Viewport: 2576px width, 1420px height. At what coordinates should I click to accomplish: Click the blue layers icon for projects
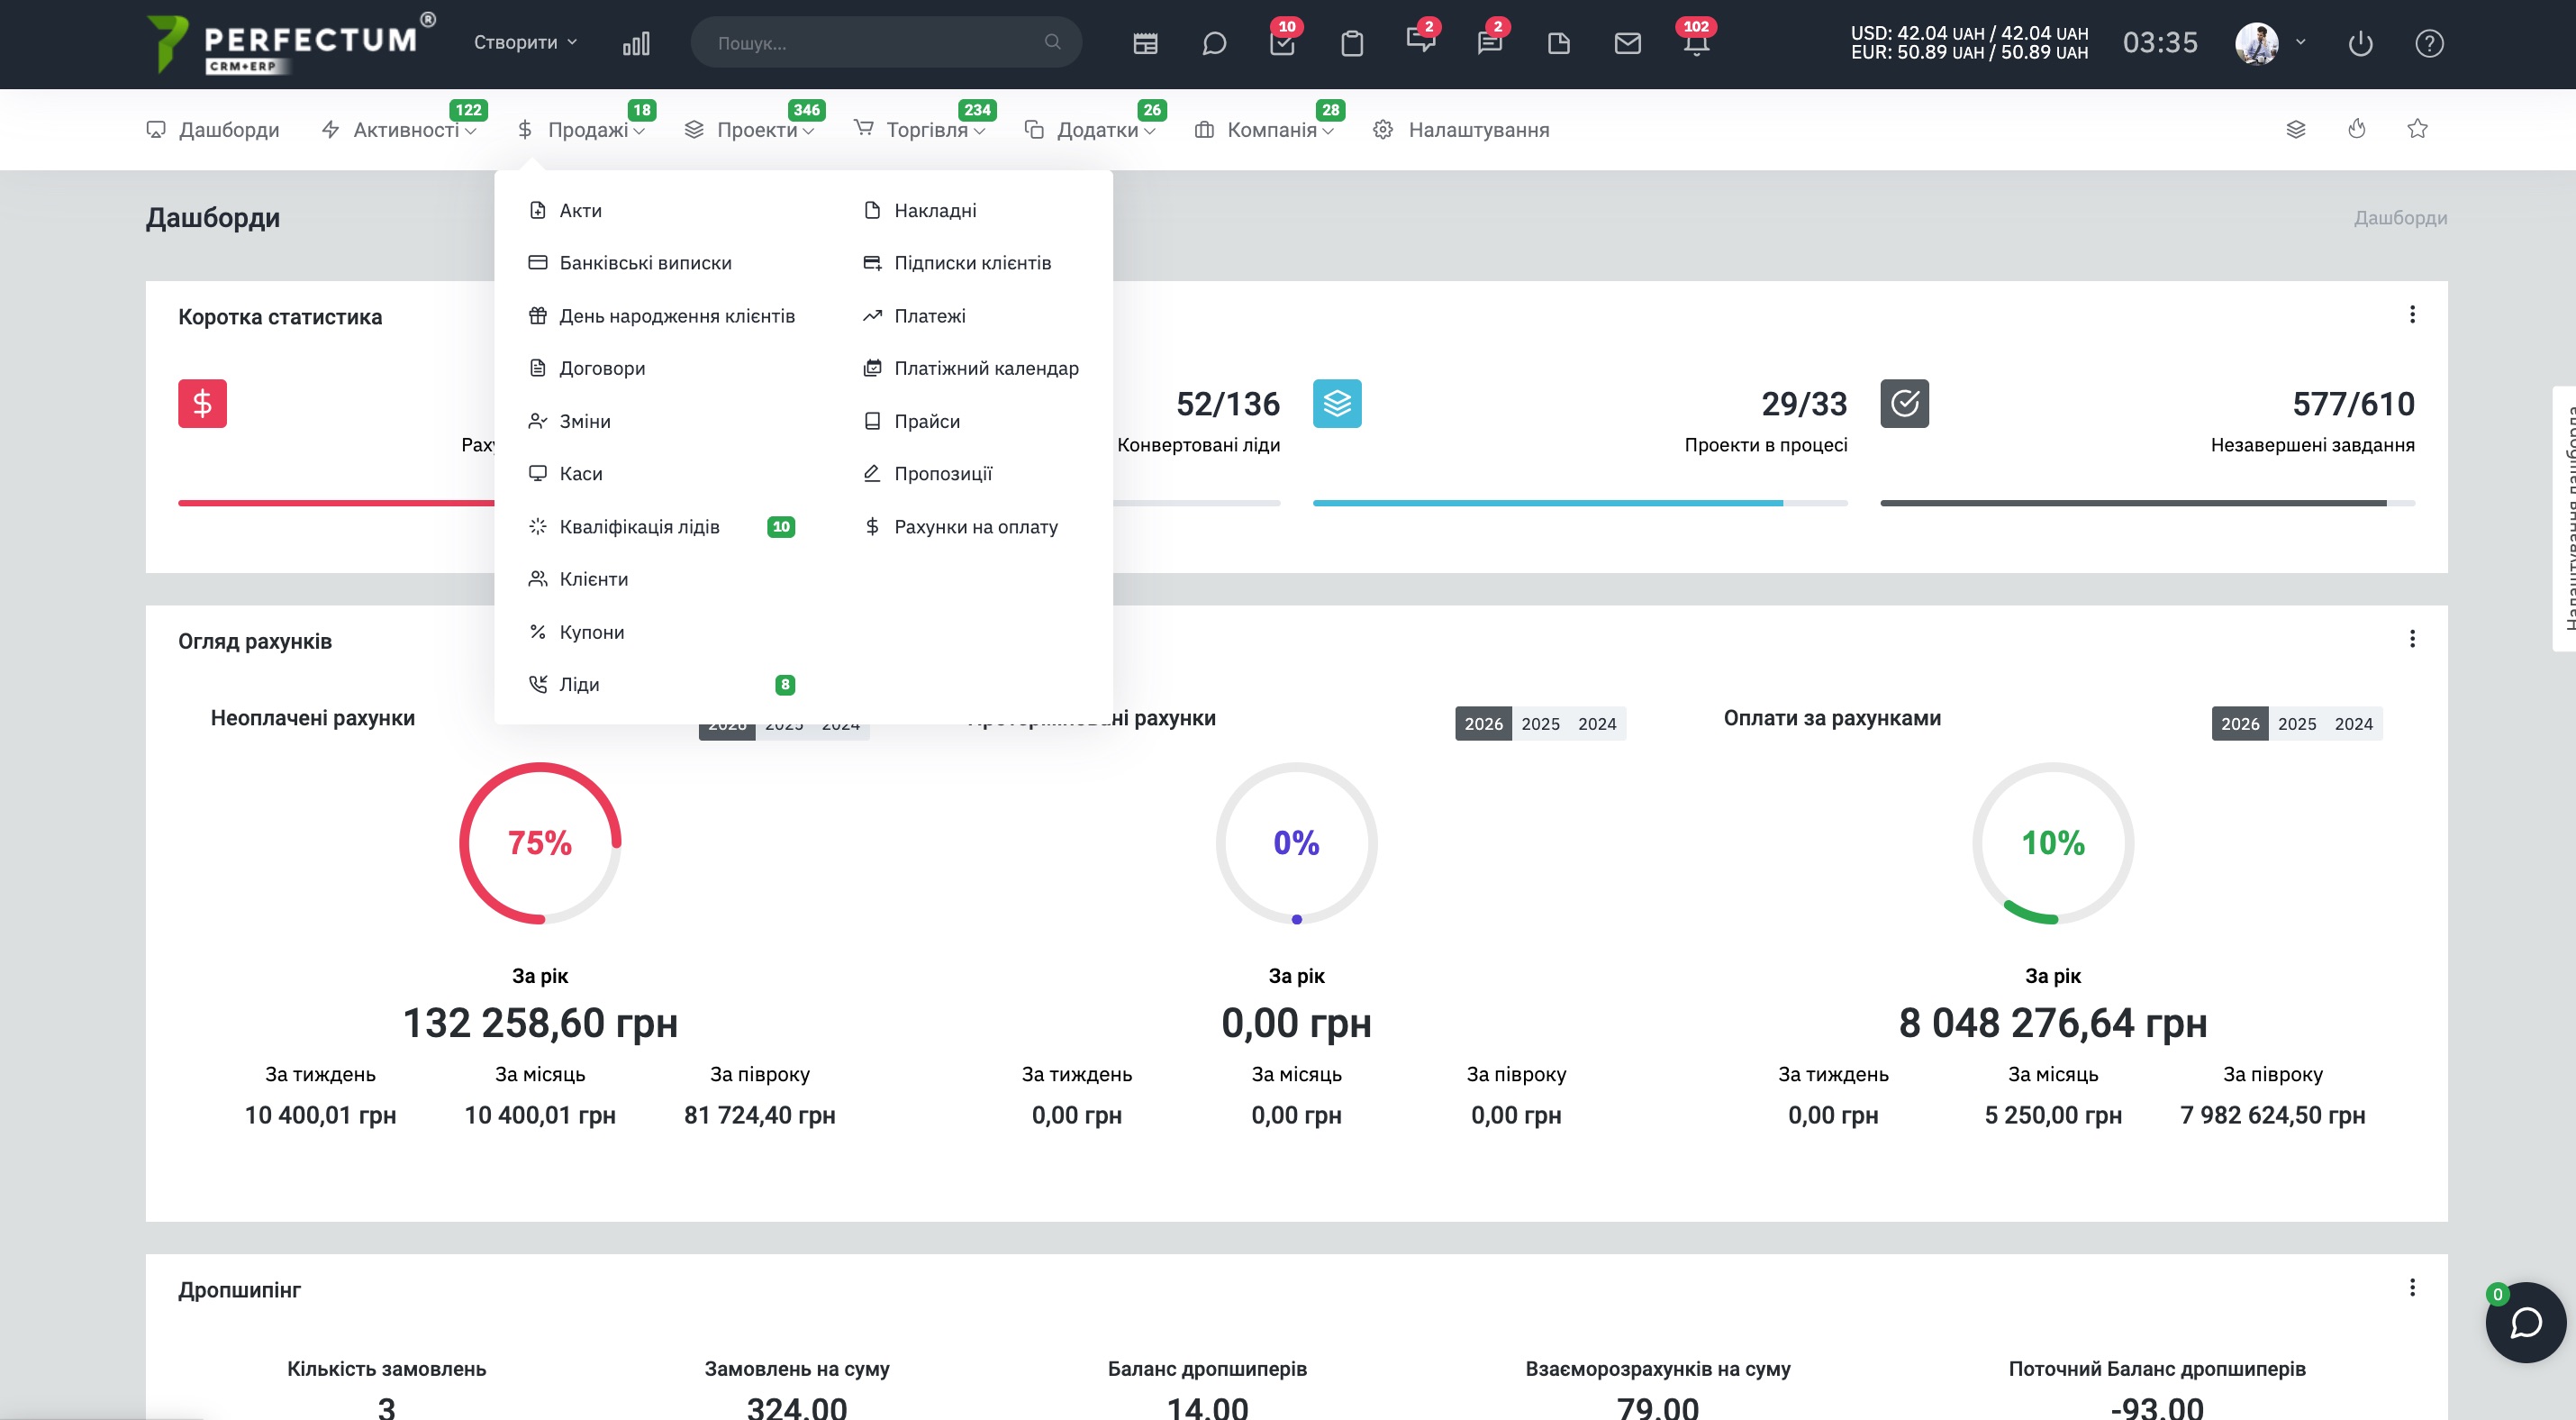coord(1337,404)
